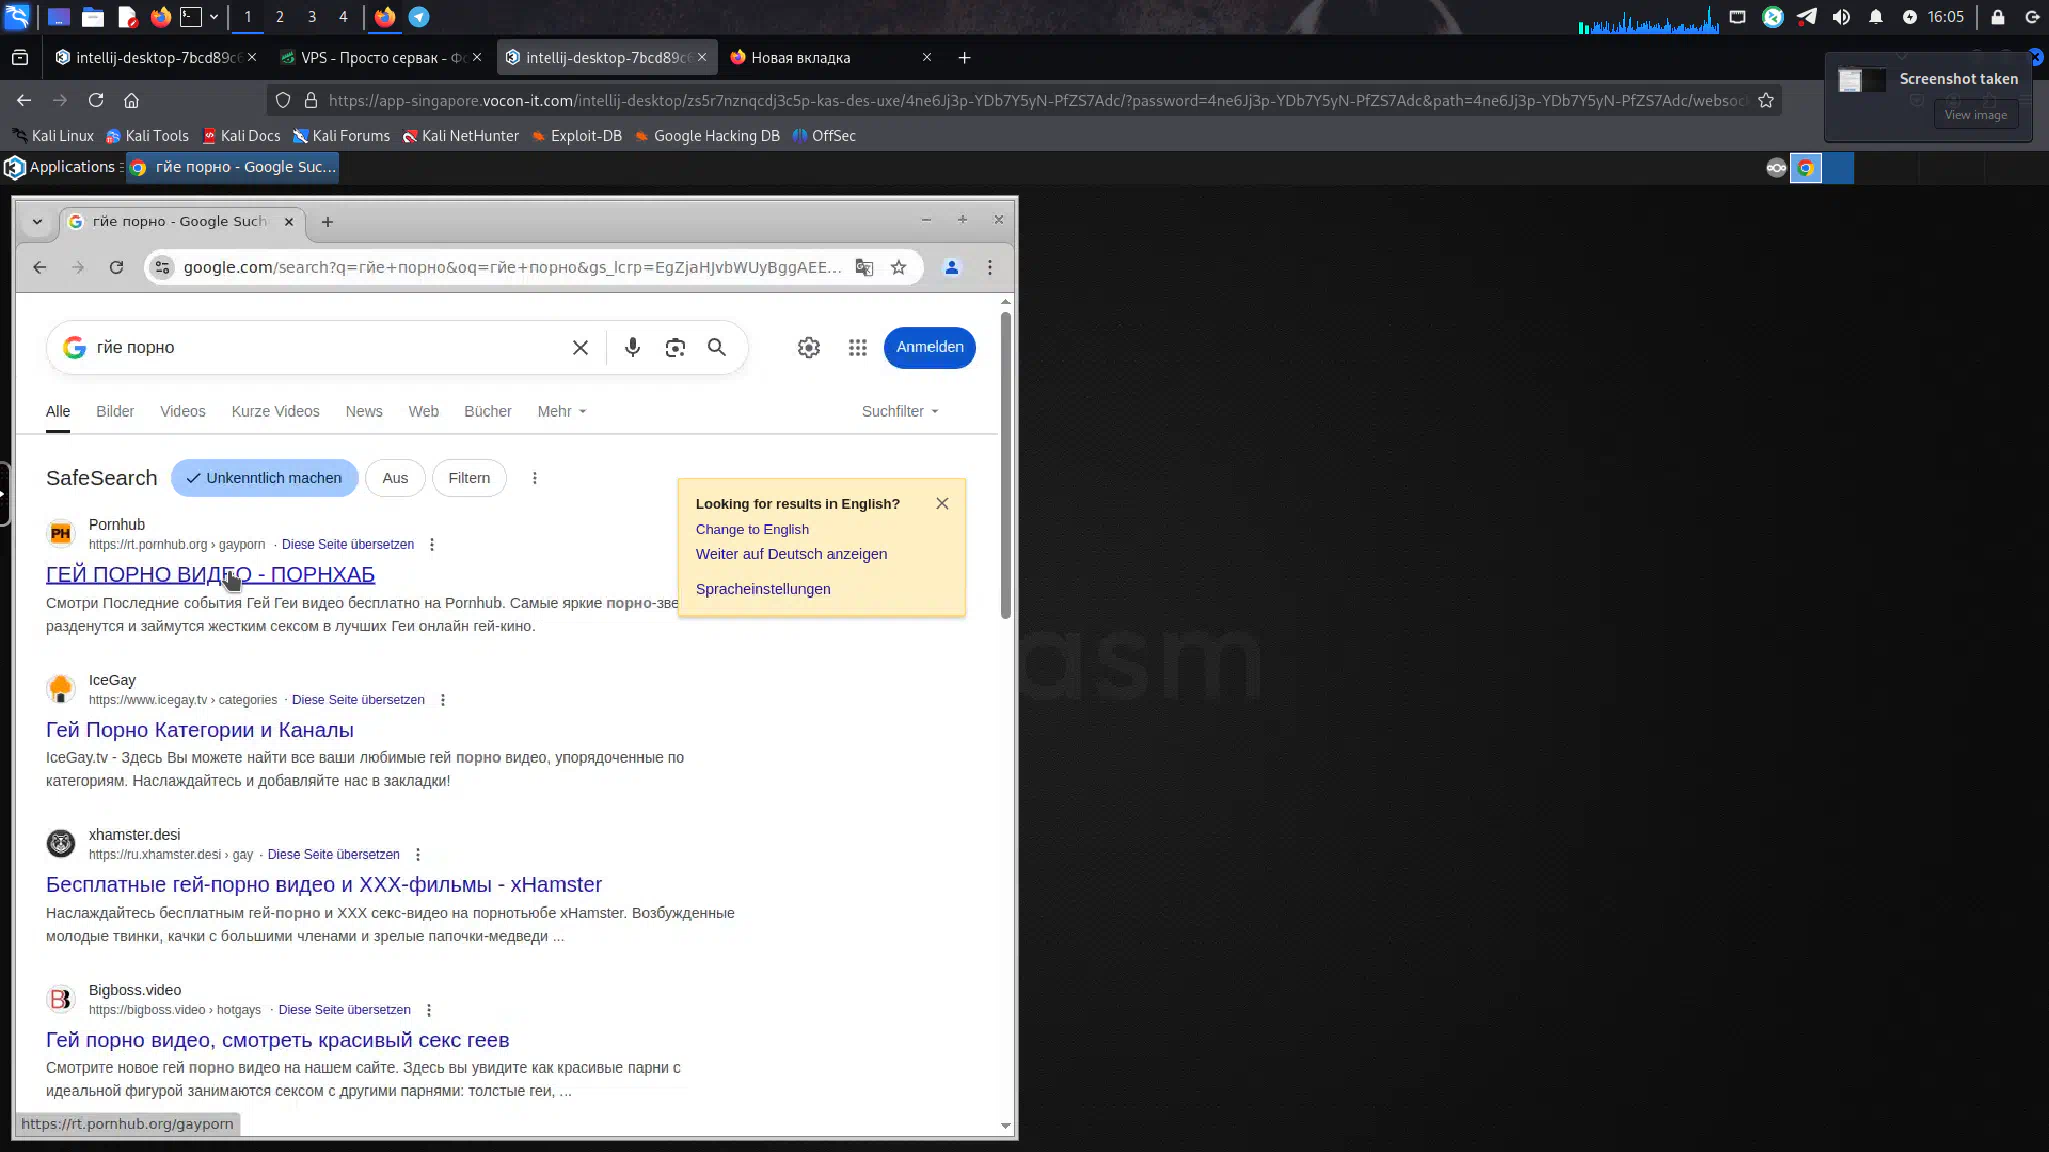2049x1152 pixels.
Task: Open a new tab in inner Chrome window
Action: (x=327, y=222)
